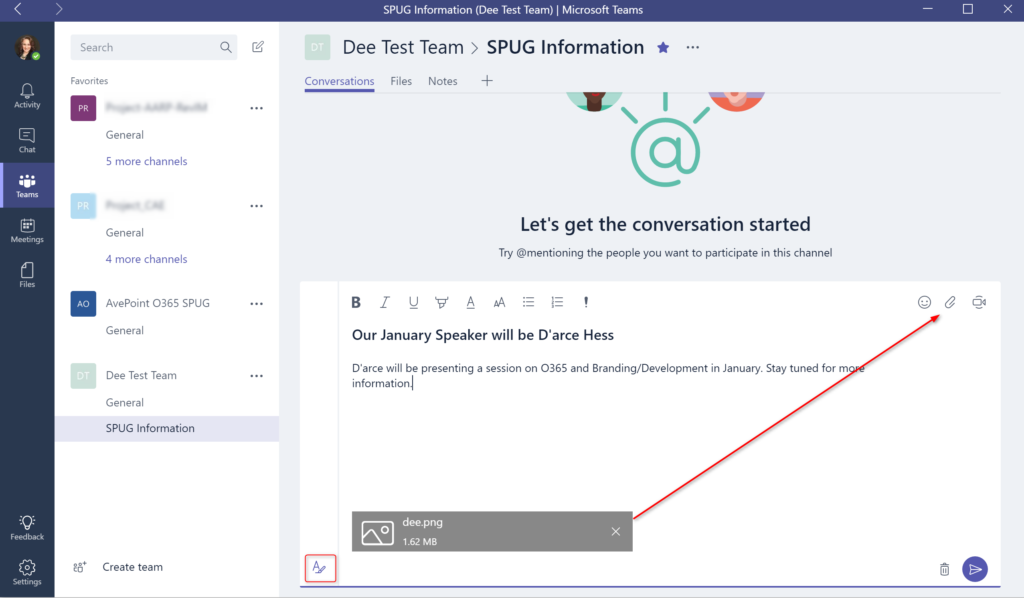The height and width of the screenshot is (598, 1024).
Task: Open the Meetings section
Action: tap(27, 230)
